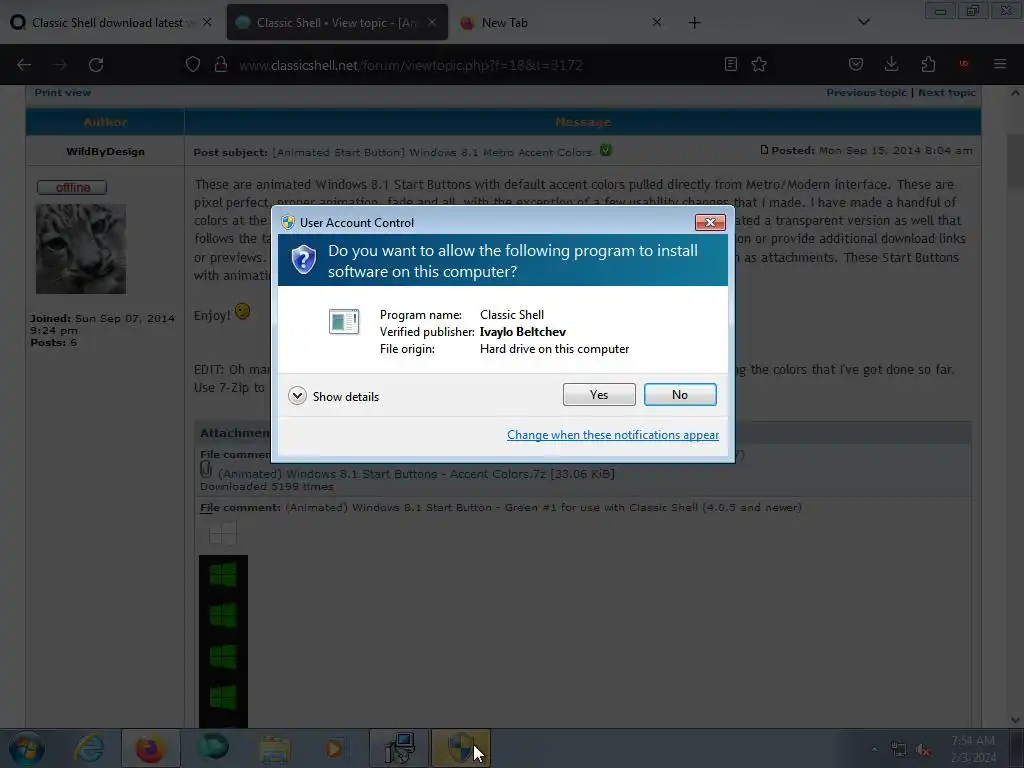The image size is (1024, 768).
Task: Open the Downloads toolbar icon
Action: coord(891,64)
